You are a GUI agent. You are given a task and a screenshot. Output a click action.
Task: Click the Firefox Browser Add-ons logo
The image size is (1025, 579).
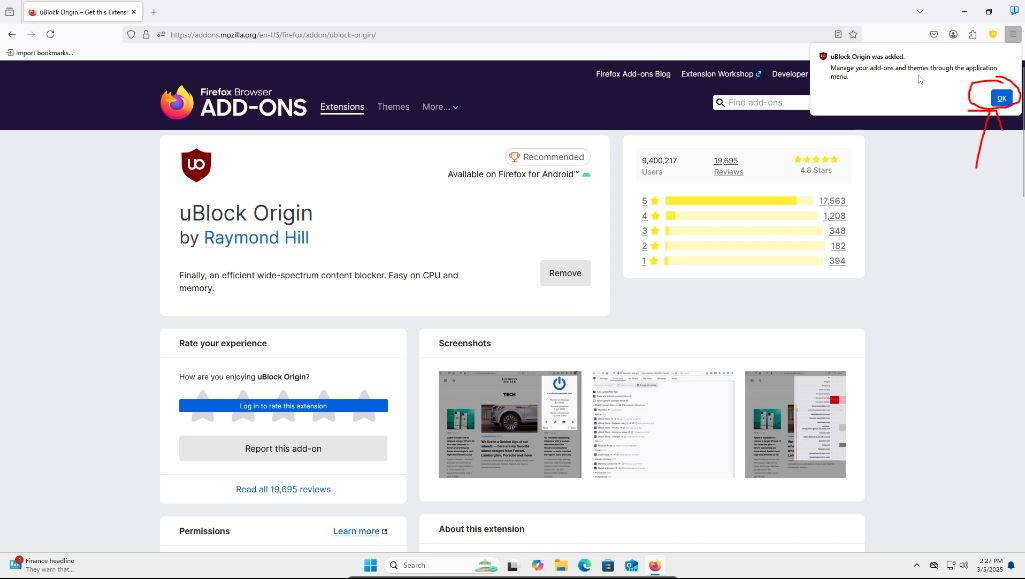coord(233,103)
